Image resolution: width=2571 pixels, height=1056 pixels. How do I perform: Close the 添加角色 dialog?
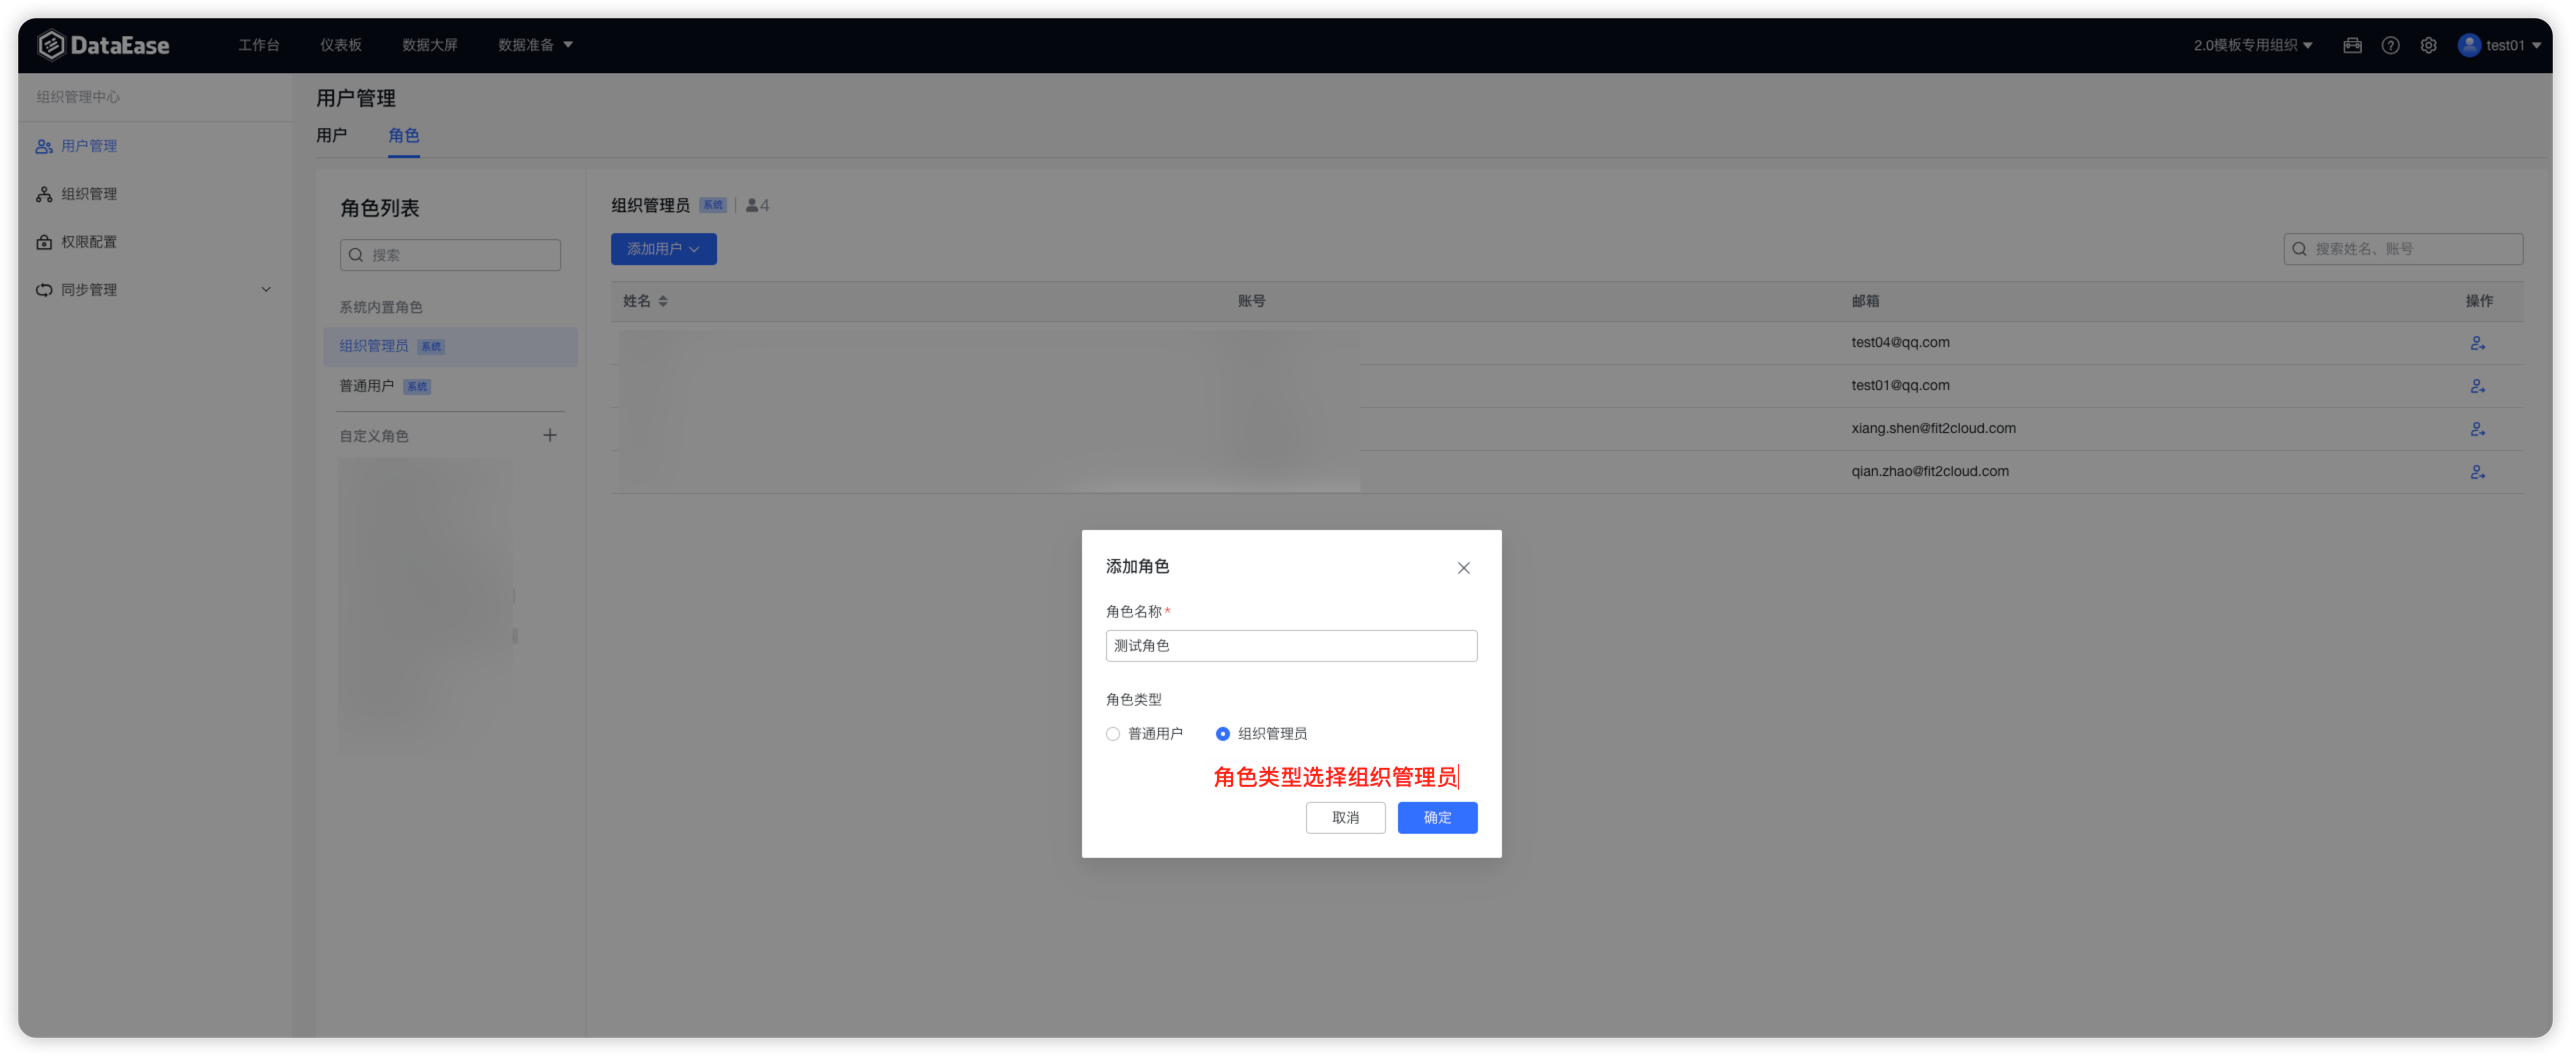(x=1463, y=568)
